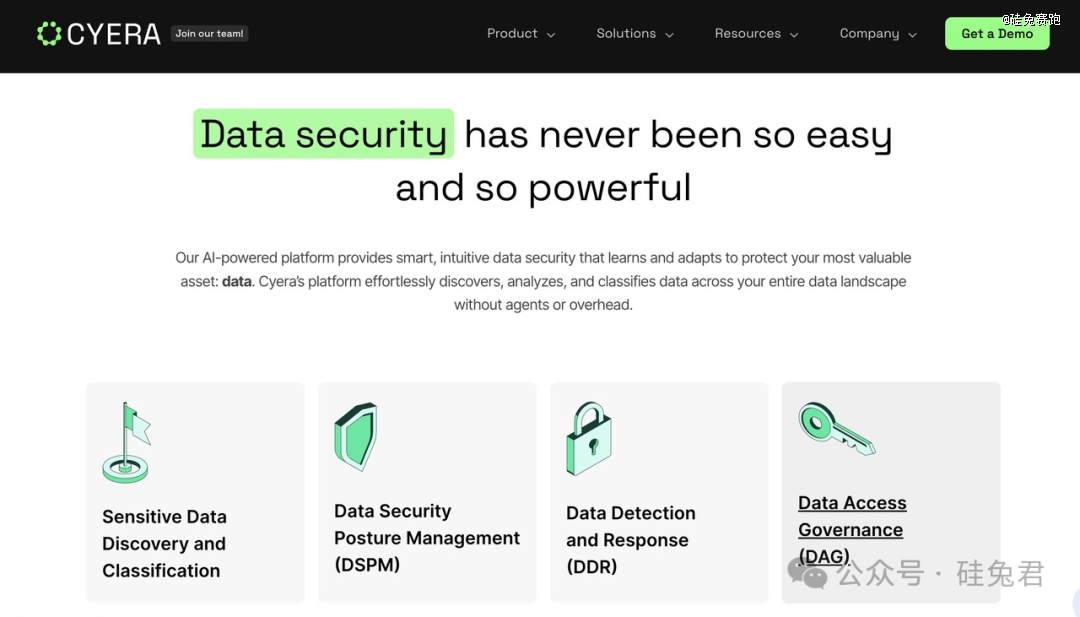
Task: Open the Product menu
Action: [x=512, y=34]
